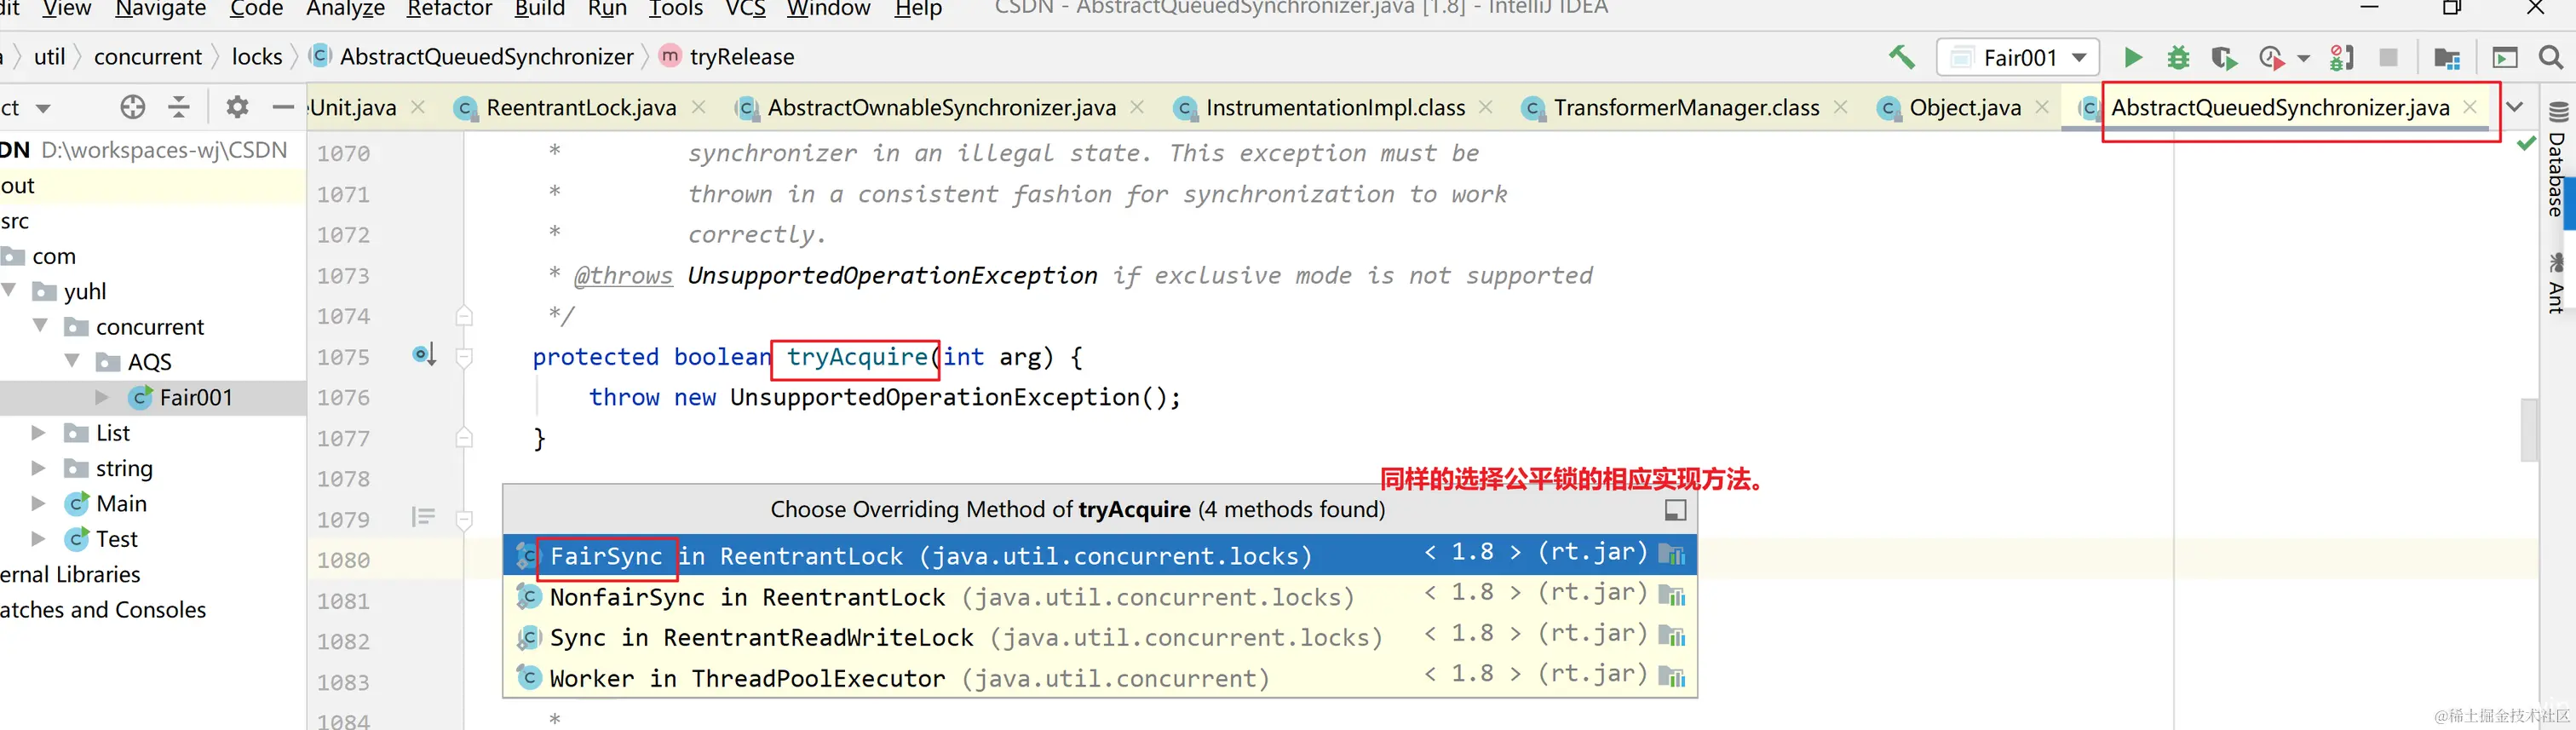Run the Fair001 configuration
2576x730 pixels.
pos(2133,57)
